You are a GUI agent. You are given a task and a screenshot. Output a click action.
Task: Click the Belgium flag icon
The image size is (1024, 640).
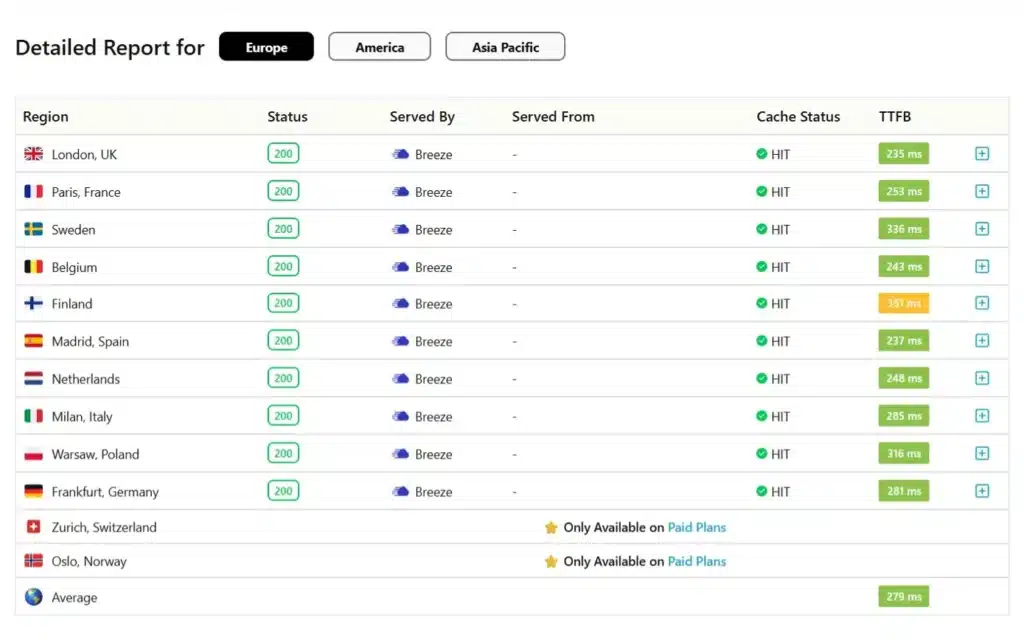click(x=33, y=266)
